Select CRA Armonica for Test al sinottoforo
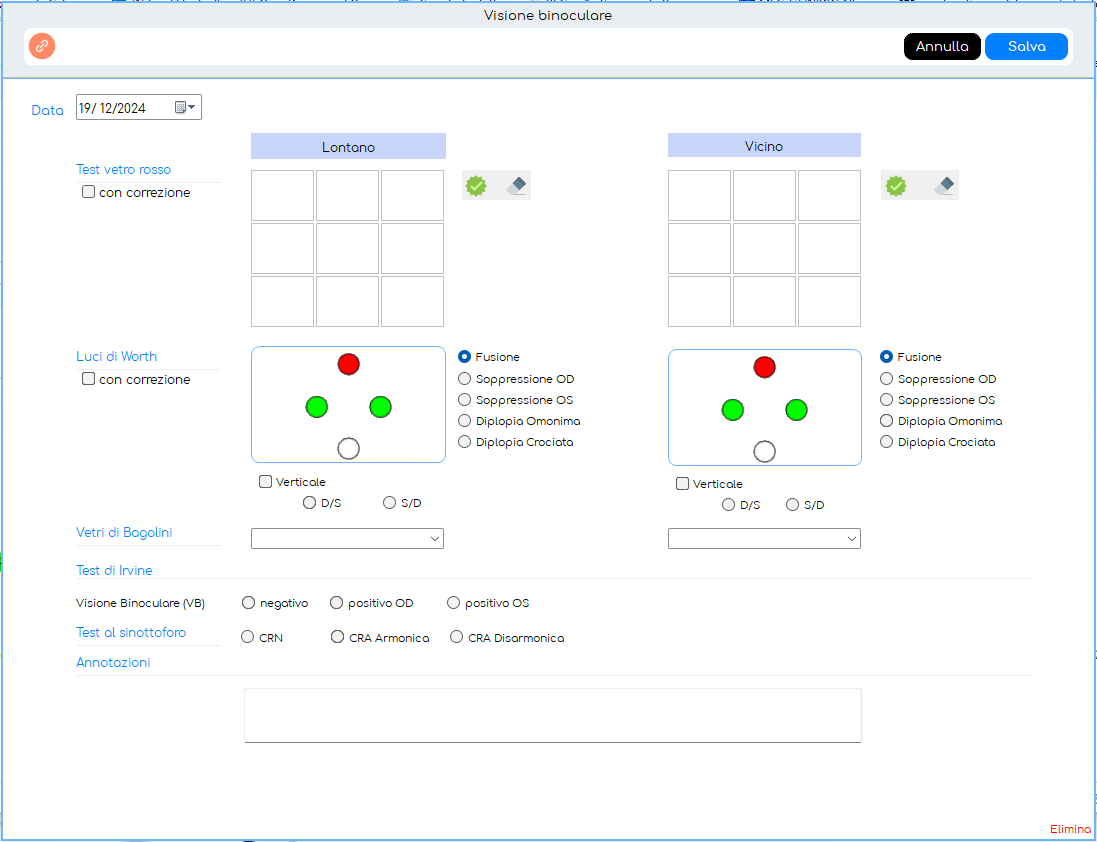The width and height of the screenshot is (1097, 842). [x=338, y=638]
